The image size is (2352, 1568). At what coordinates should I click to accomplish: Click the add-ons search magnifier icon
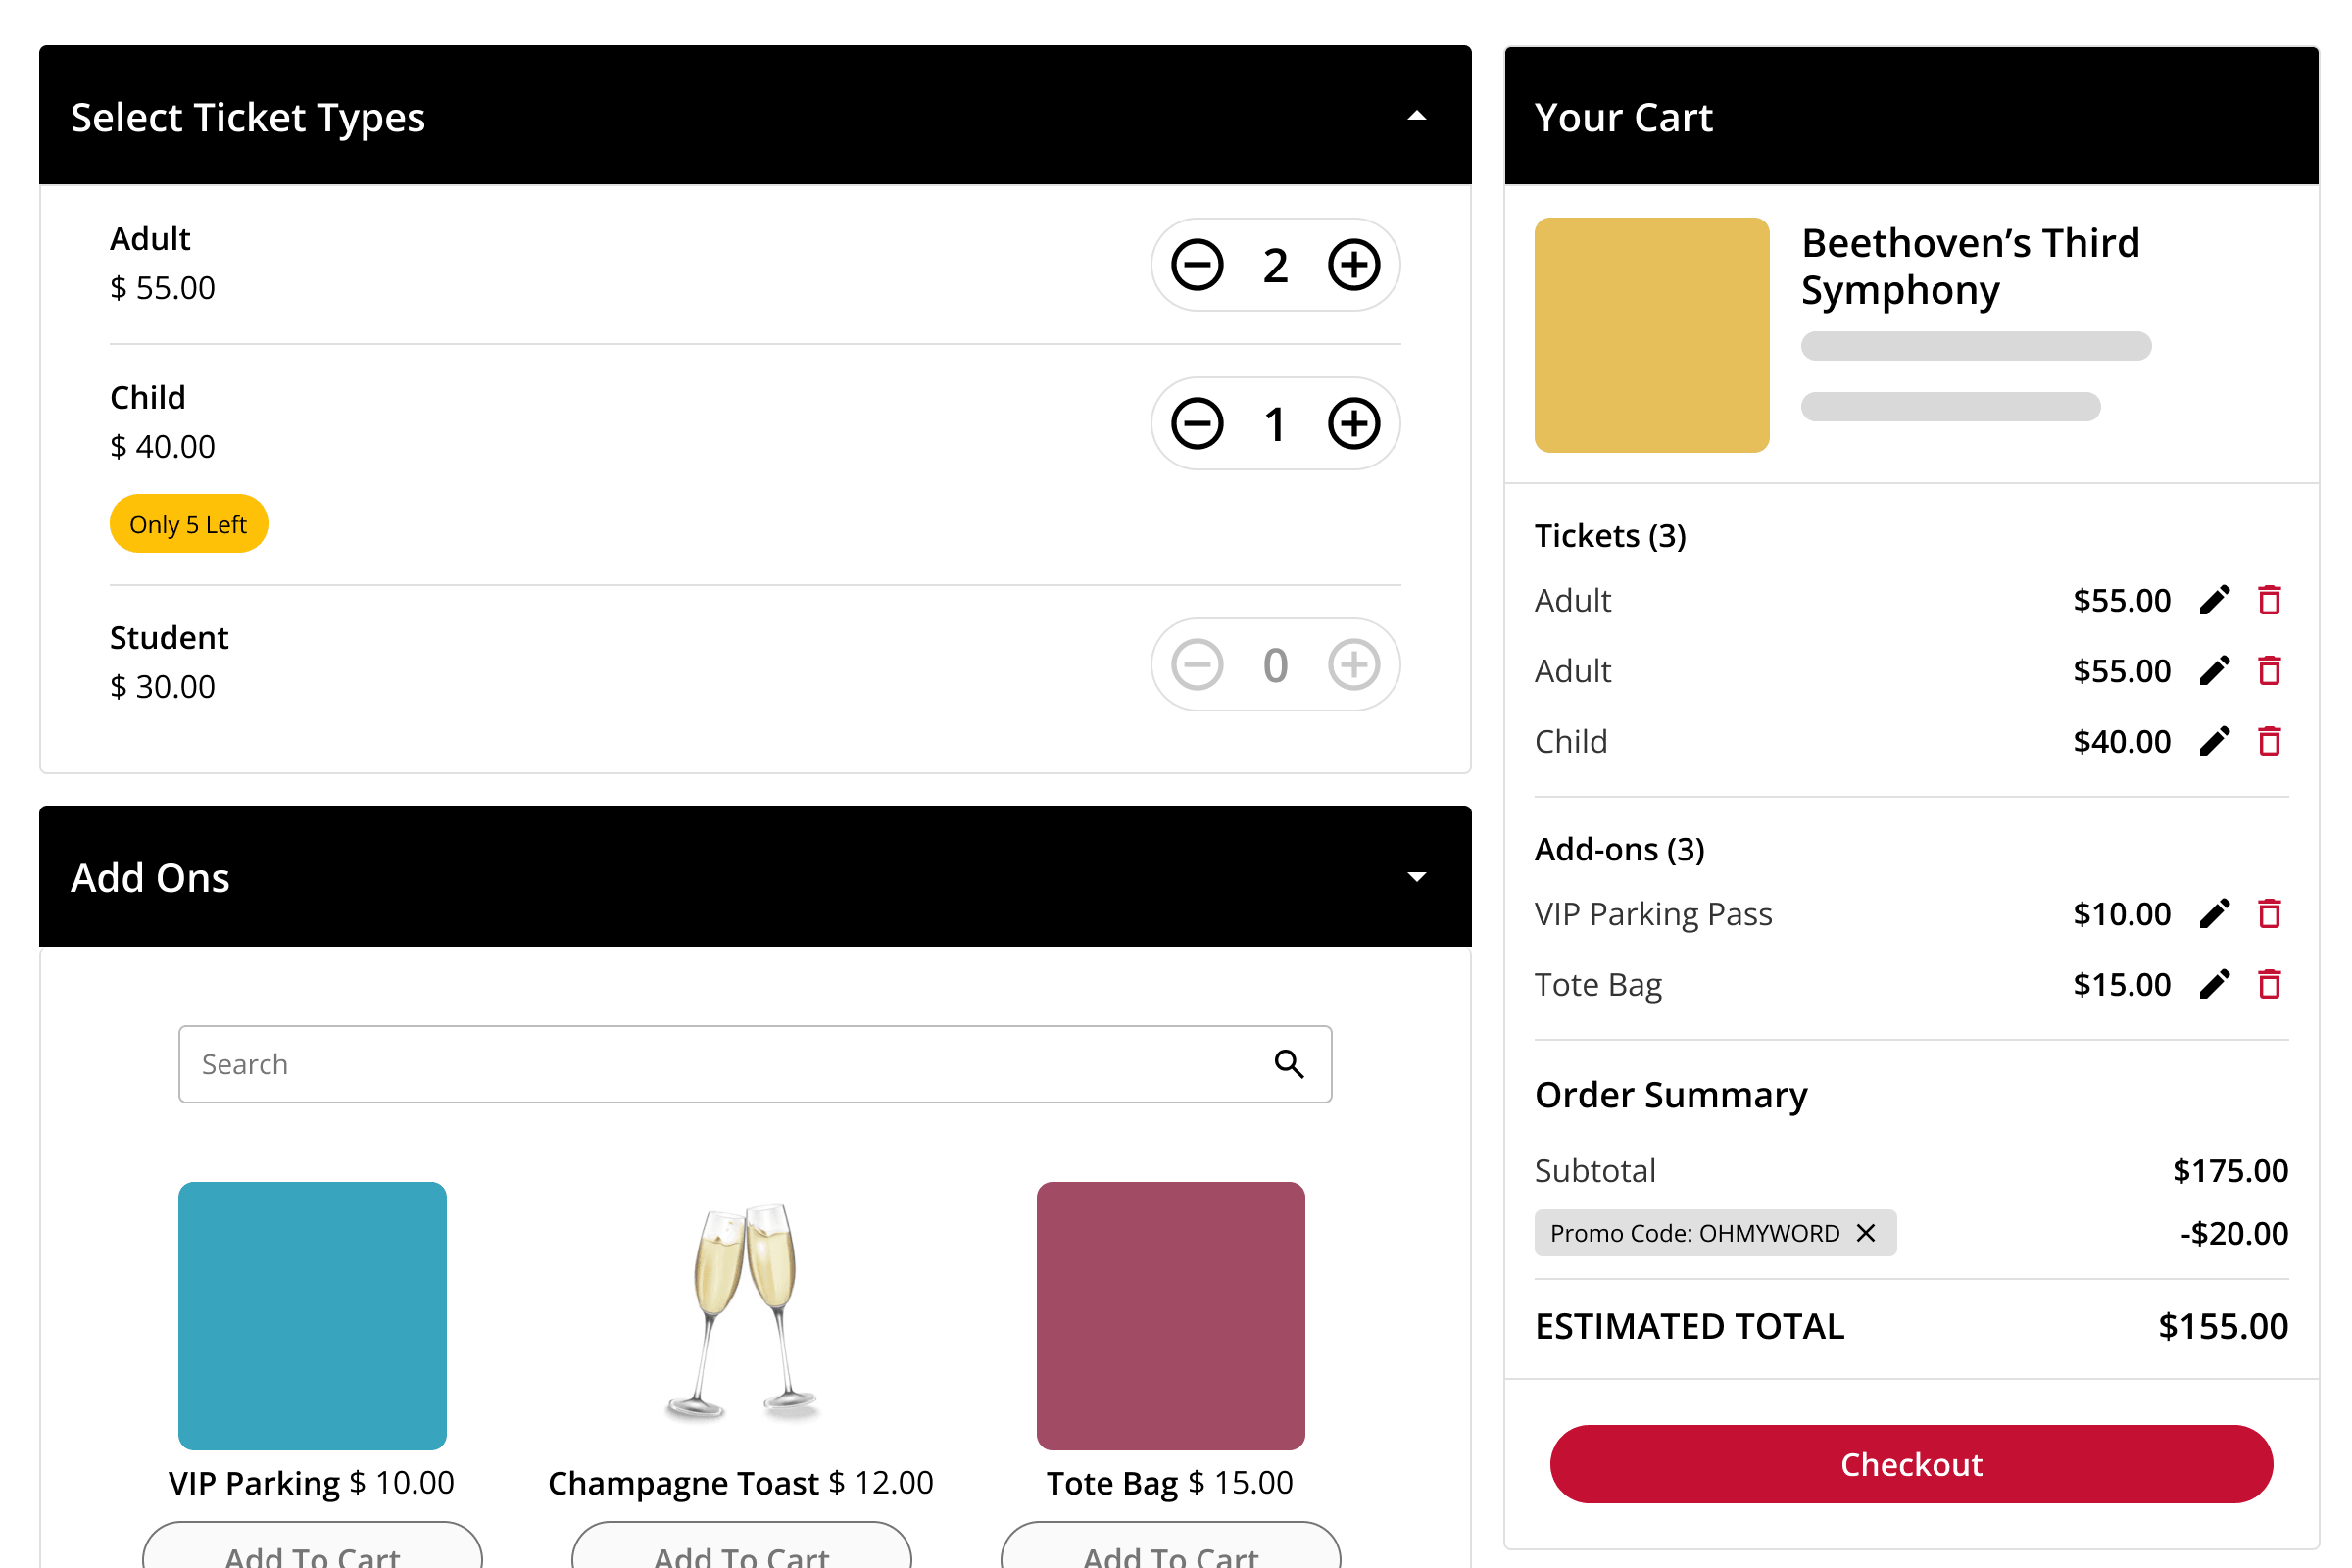click(1289, 1064)
